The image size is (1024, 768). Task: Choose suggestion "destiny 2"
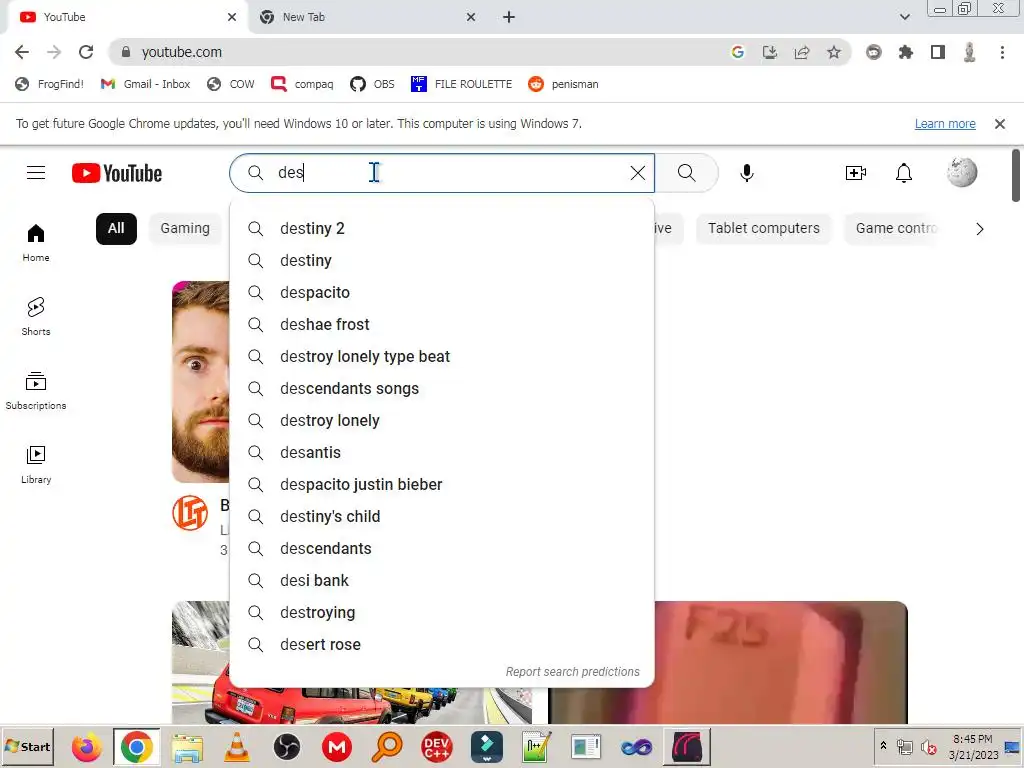click(x=442, y=229)
